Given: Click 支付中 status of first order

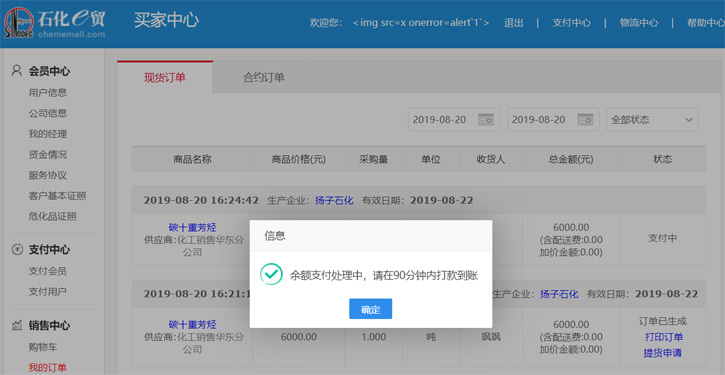Looking at the screenshot, I should [663, 238].
